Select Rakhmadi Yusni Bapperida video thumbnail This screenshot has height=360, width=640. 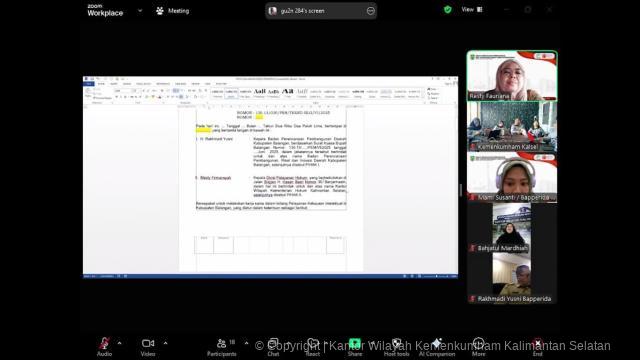tap(512, 279)
